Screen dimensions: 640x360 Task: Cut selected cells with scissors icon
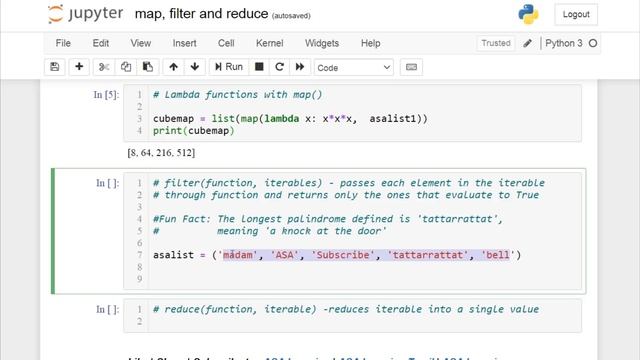[104, 67]
